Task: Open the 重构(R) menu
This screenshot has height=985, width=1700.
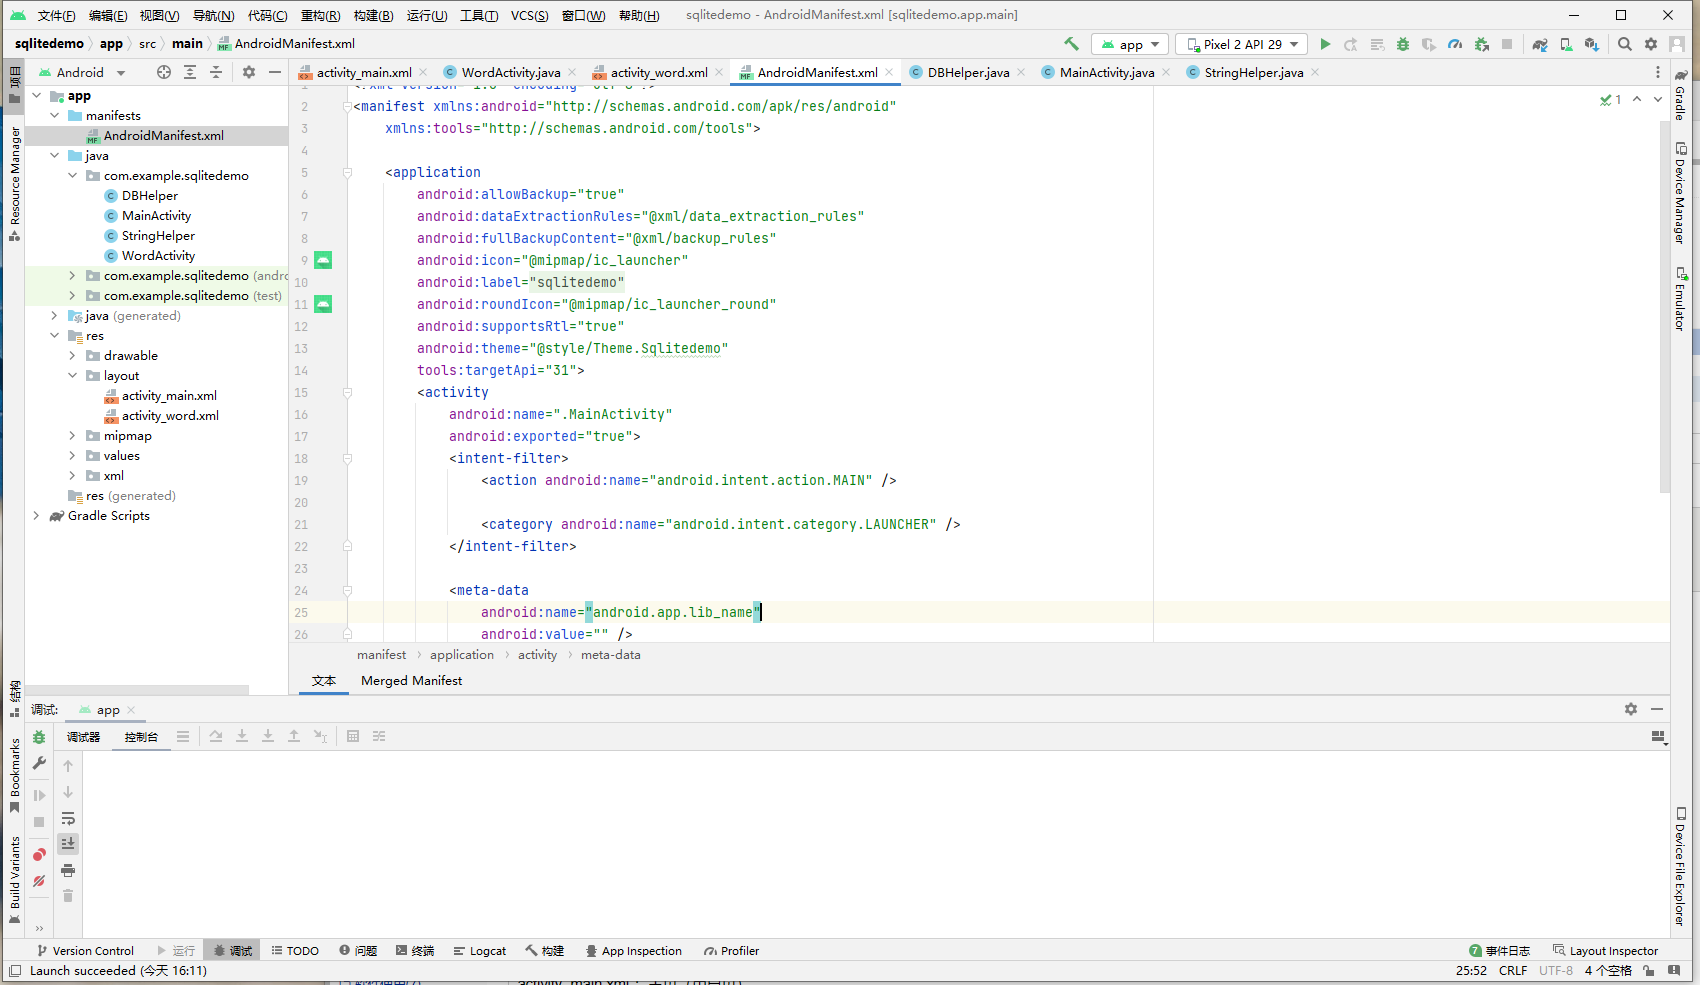Action: tap(320, 15)
